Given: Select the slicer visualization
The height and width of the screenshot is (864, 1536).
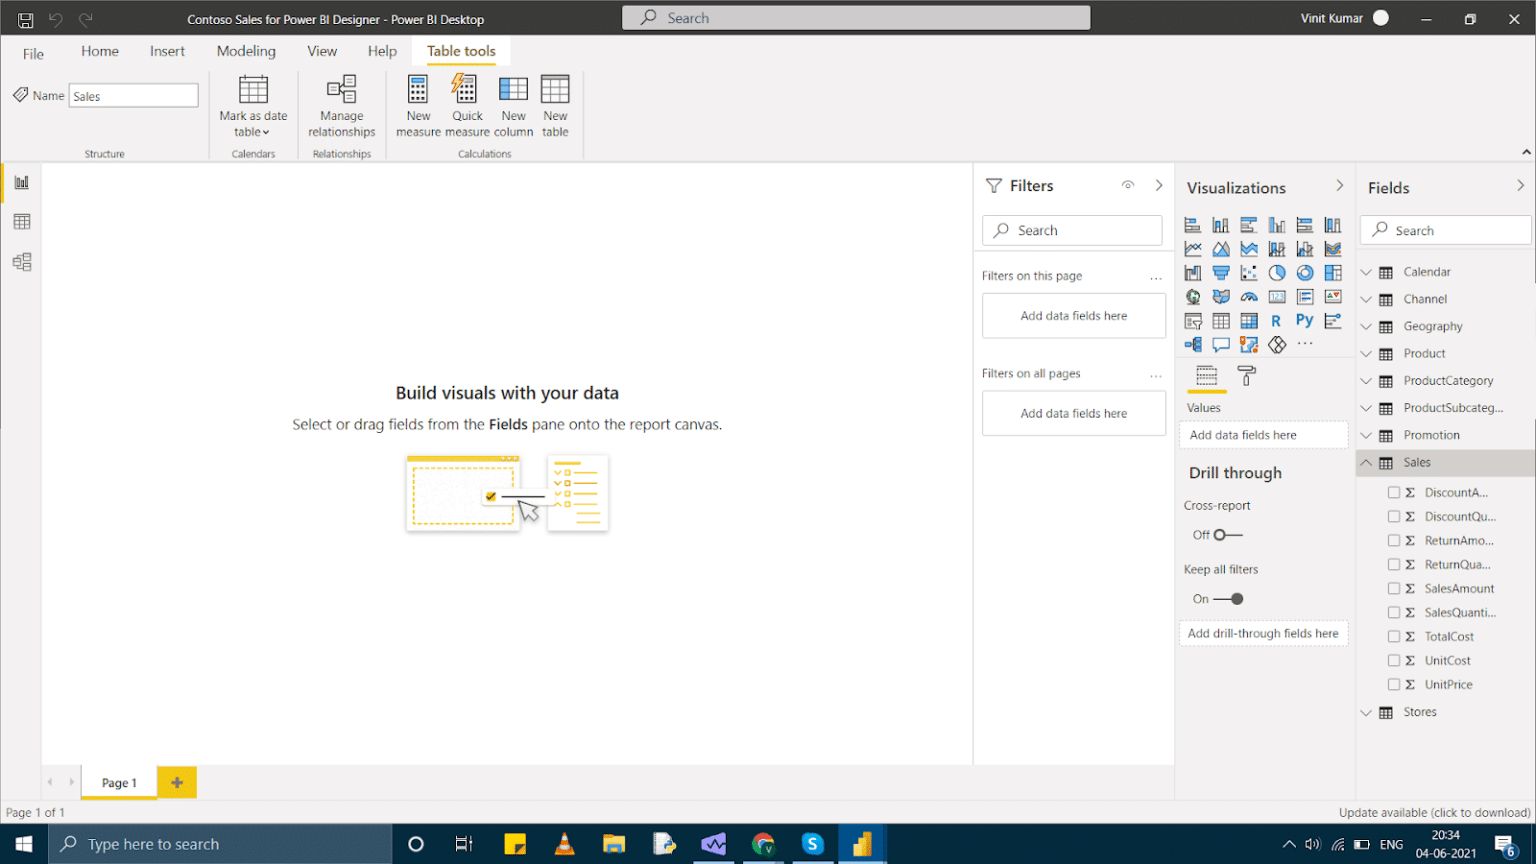Looking at the screenshot, I should (1193, 320).
